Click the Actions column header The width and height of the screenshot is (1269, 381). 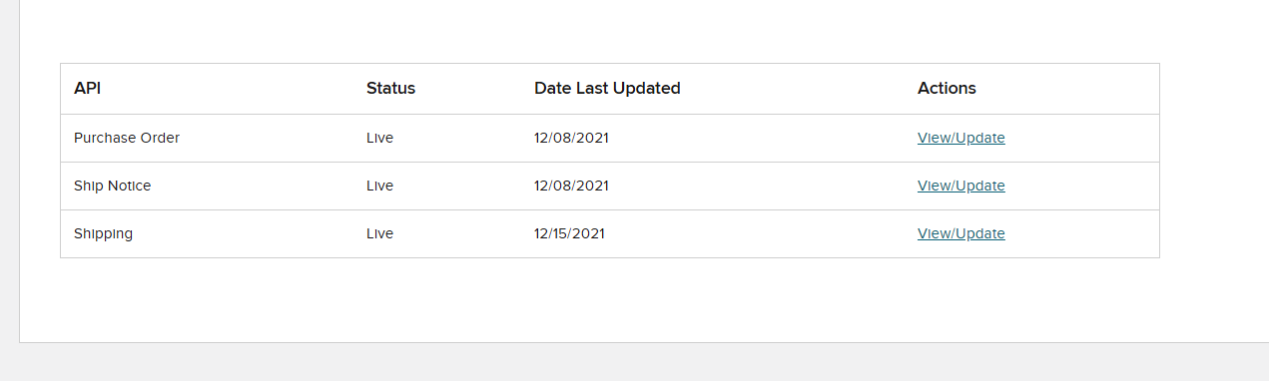[x=946, y=88]
